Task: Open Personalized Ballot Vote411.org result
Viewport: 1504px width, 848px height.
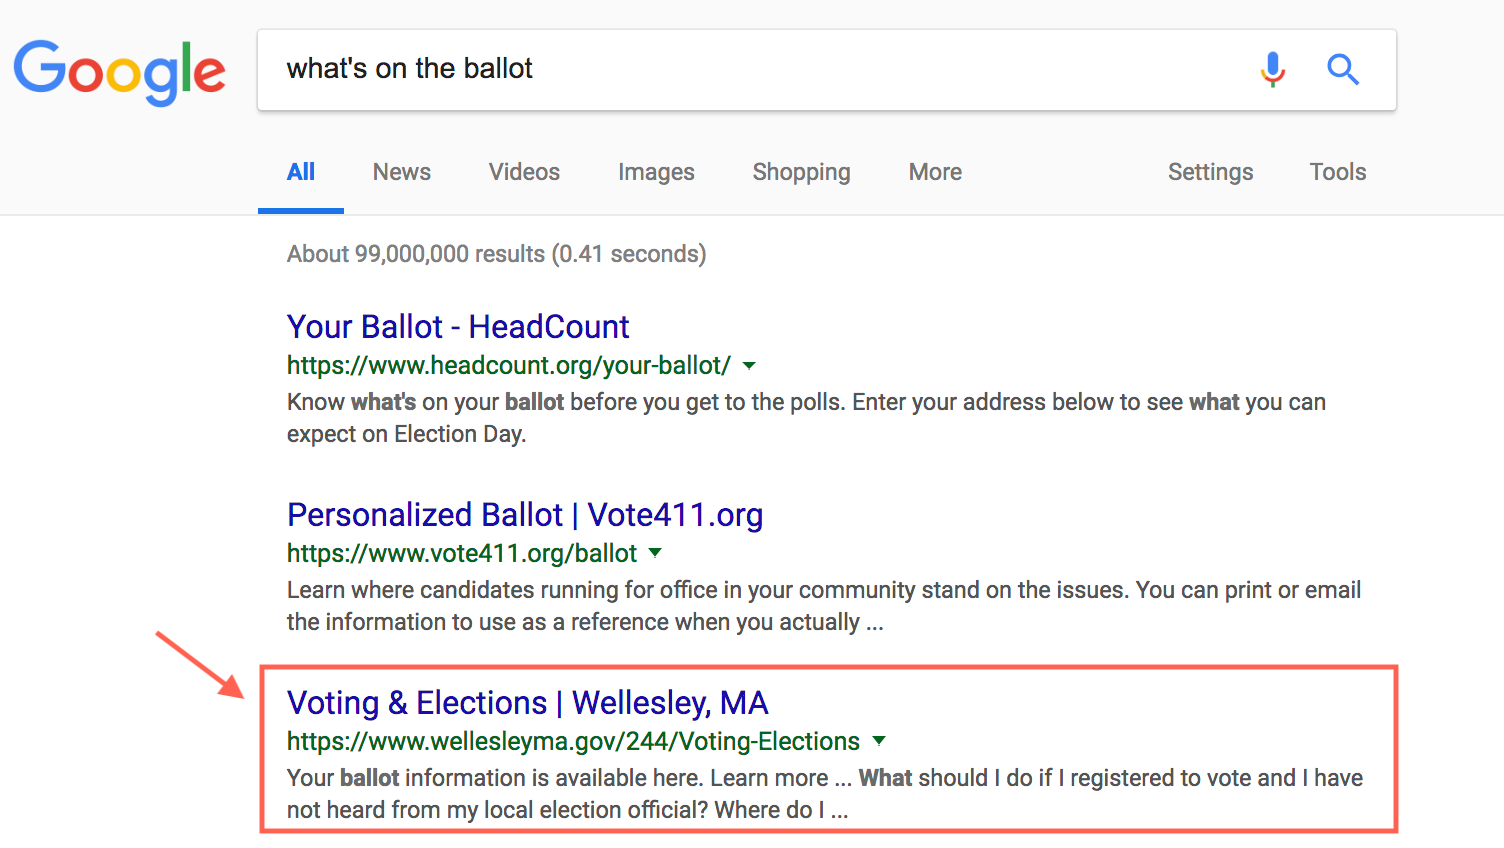Action: 525,515
